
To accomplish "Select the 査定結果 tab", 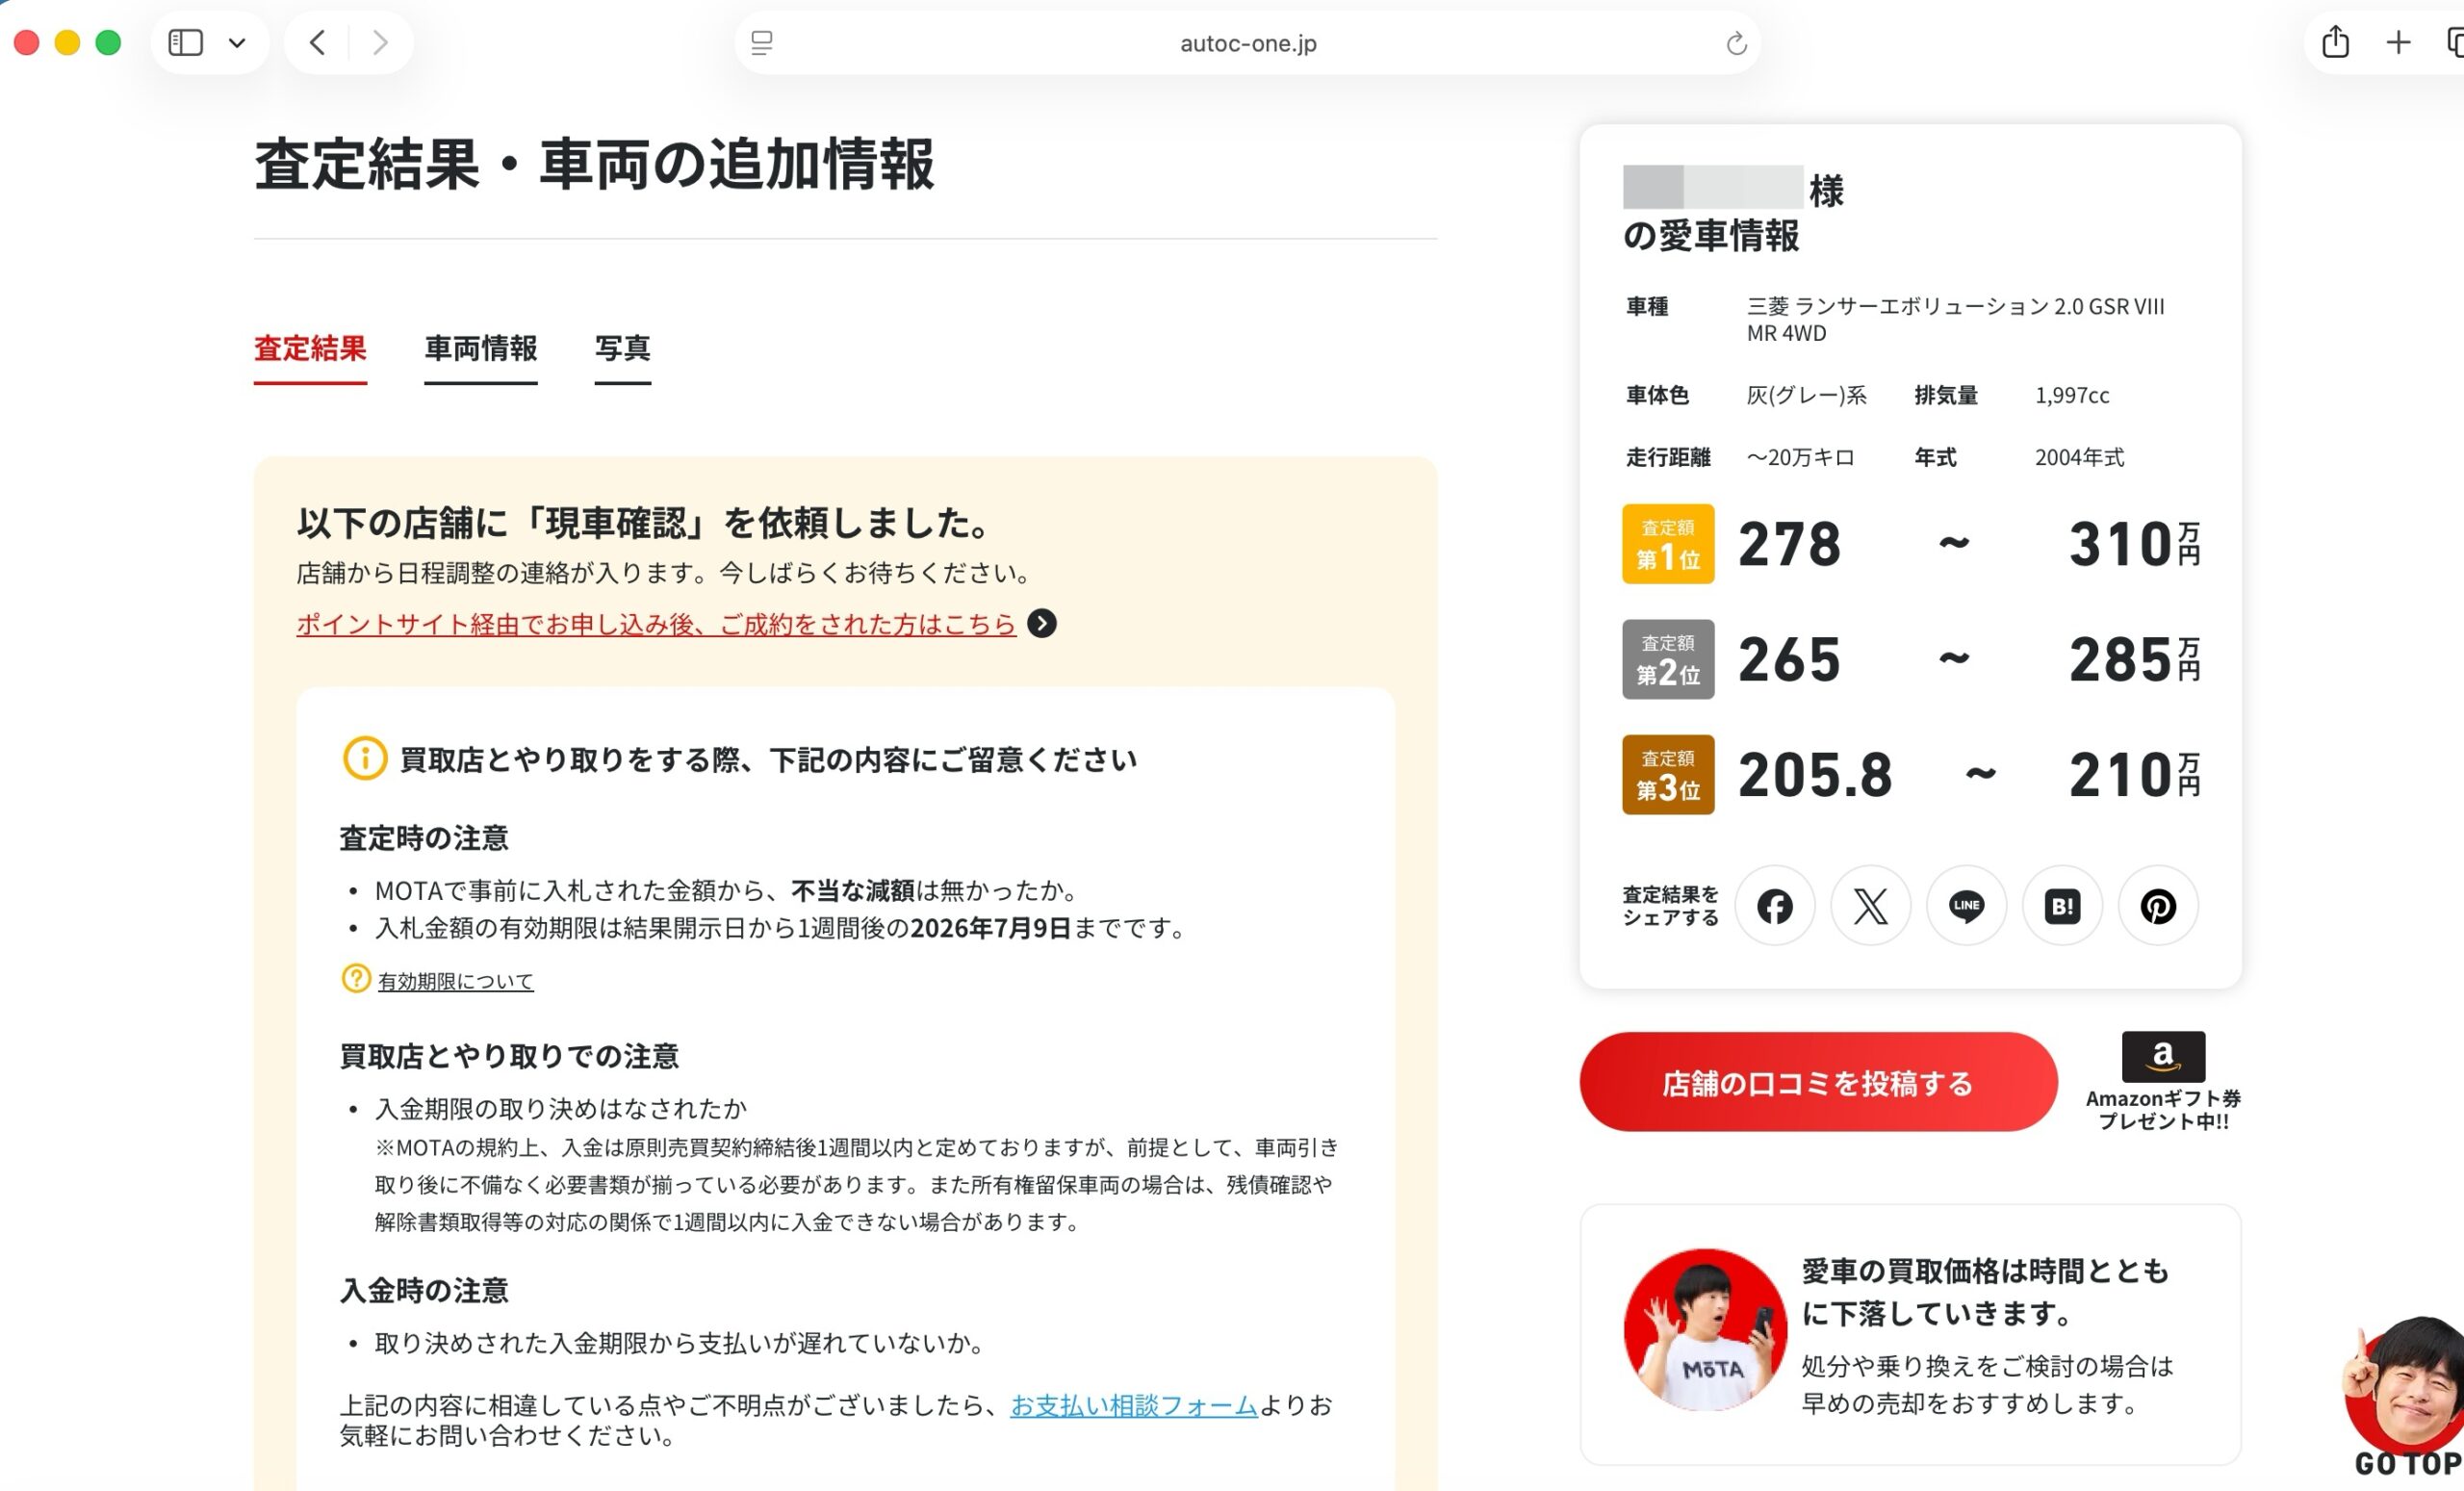I will click(310, 349).
